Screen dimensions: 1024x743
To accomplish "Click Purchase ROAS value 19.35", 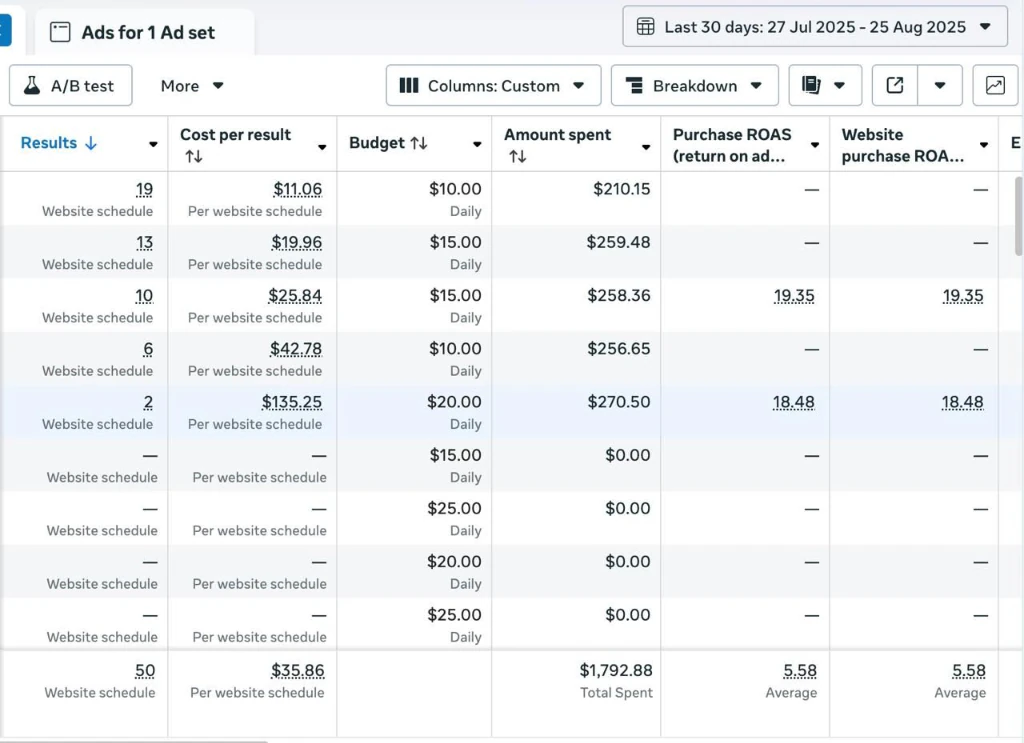I will pos(794,296).
